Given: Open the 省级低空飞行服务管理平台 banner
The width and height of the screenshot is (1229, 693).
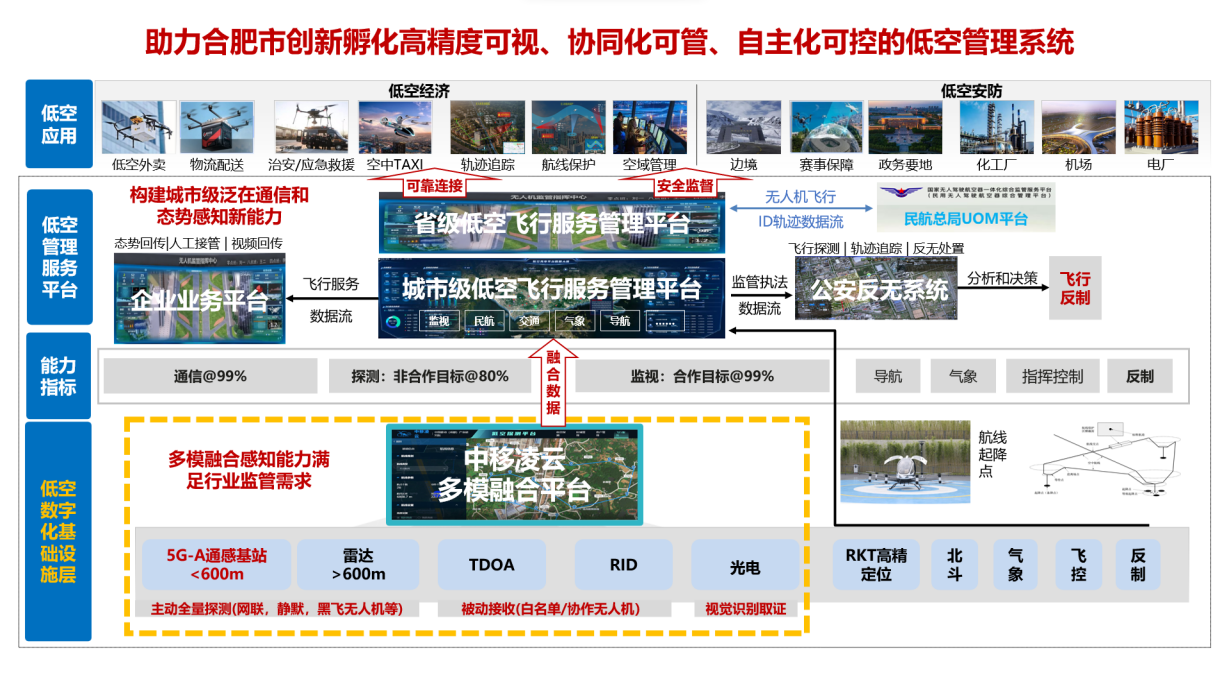Looking at the screenshot, I should point(552,222).
